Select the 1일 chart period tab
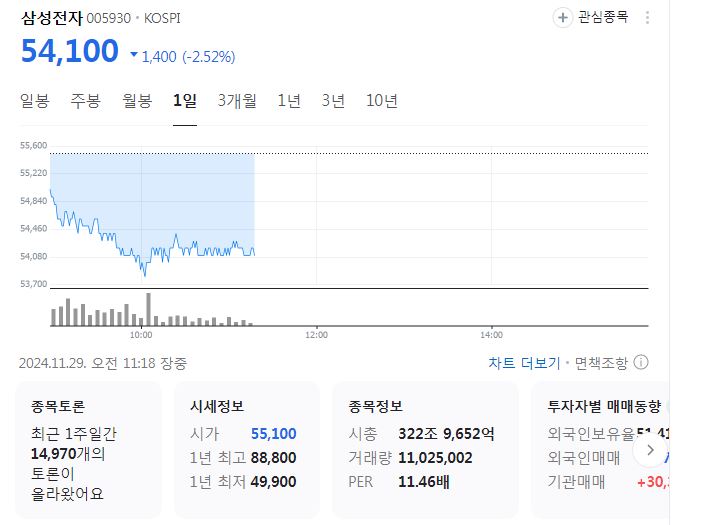Viewport: 721px width, 525px height. coord(185,100)
